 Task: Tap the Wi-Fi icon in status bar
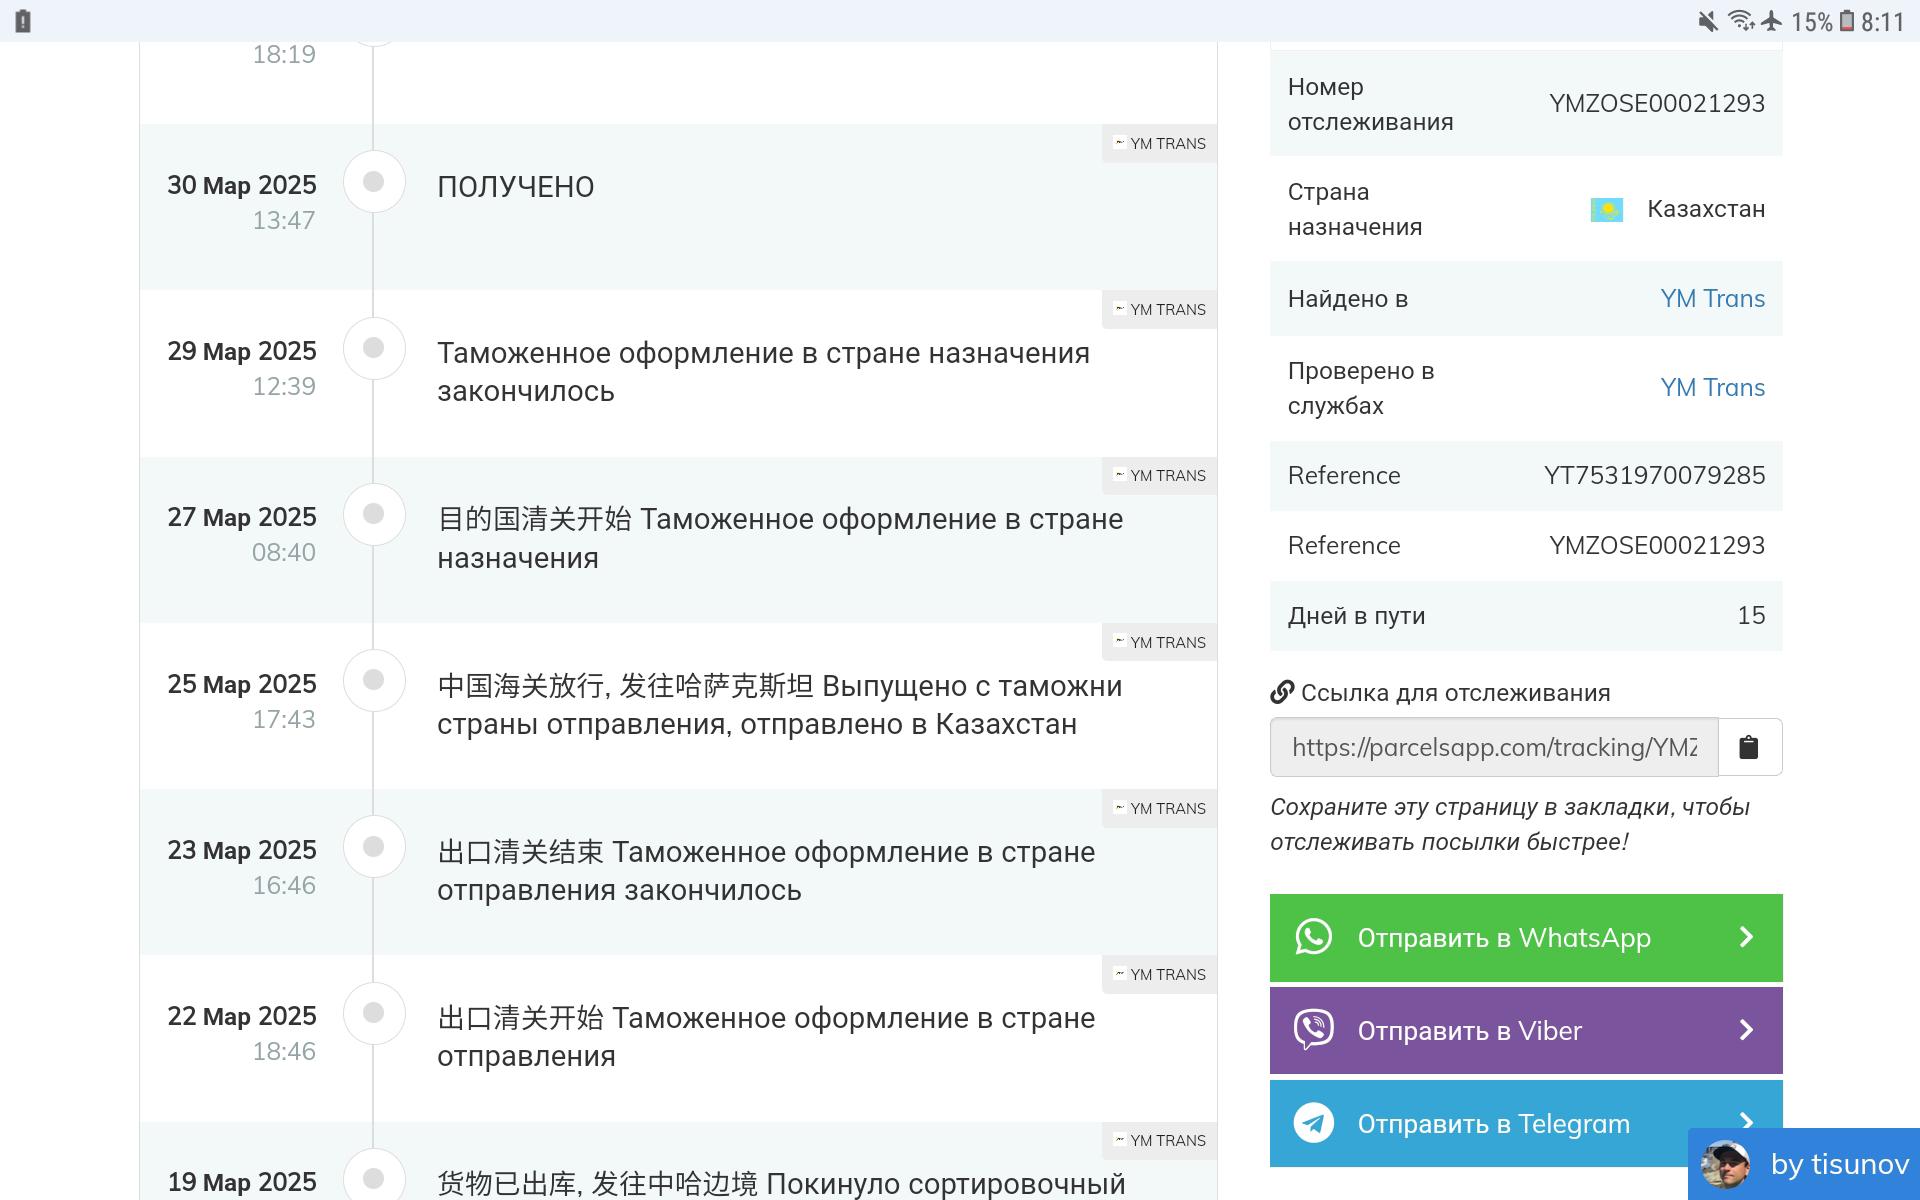(x=1740, y=21)
